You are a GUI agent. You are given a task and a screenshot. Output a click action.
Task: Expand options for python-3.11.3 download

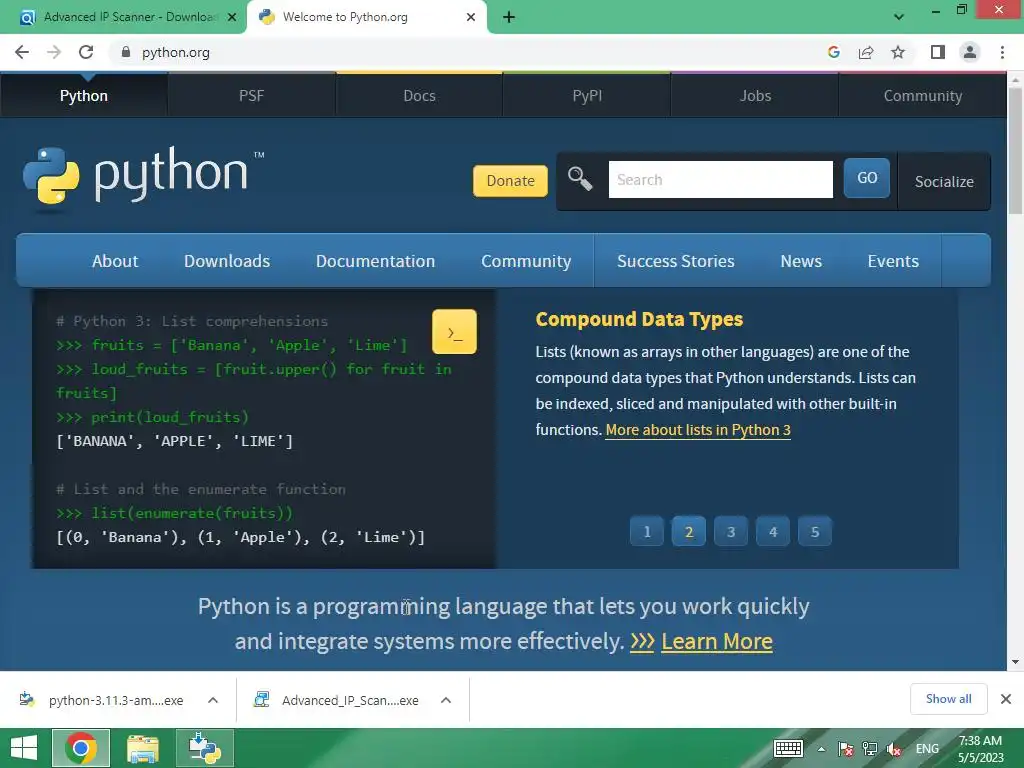point(213,700)
